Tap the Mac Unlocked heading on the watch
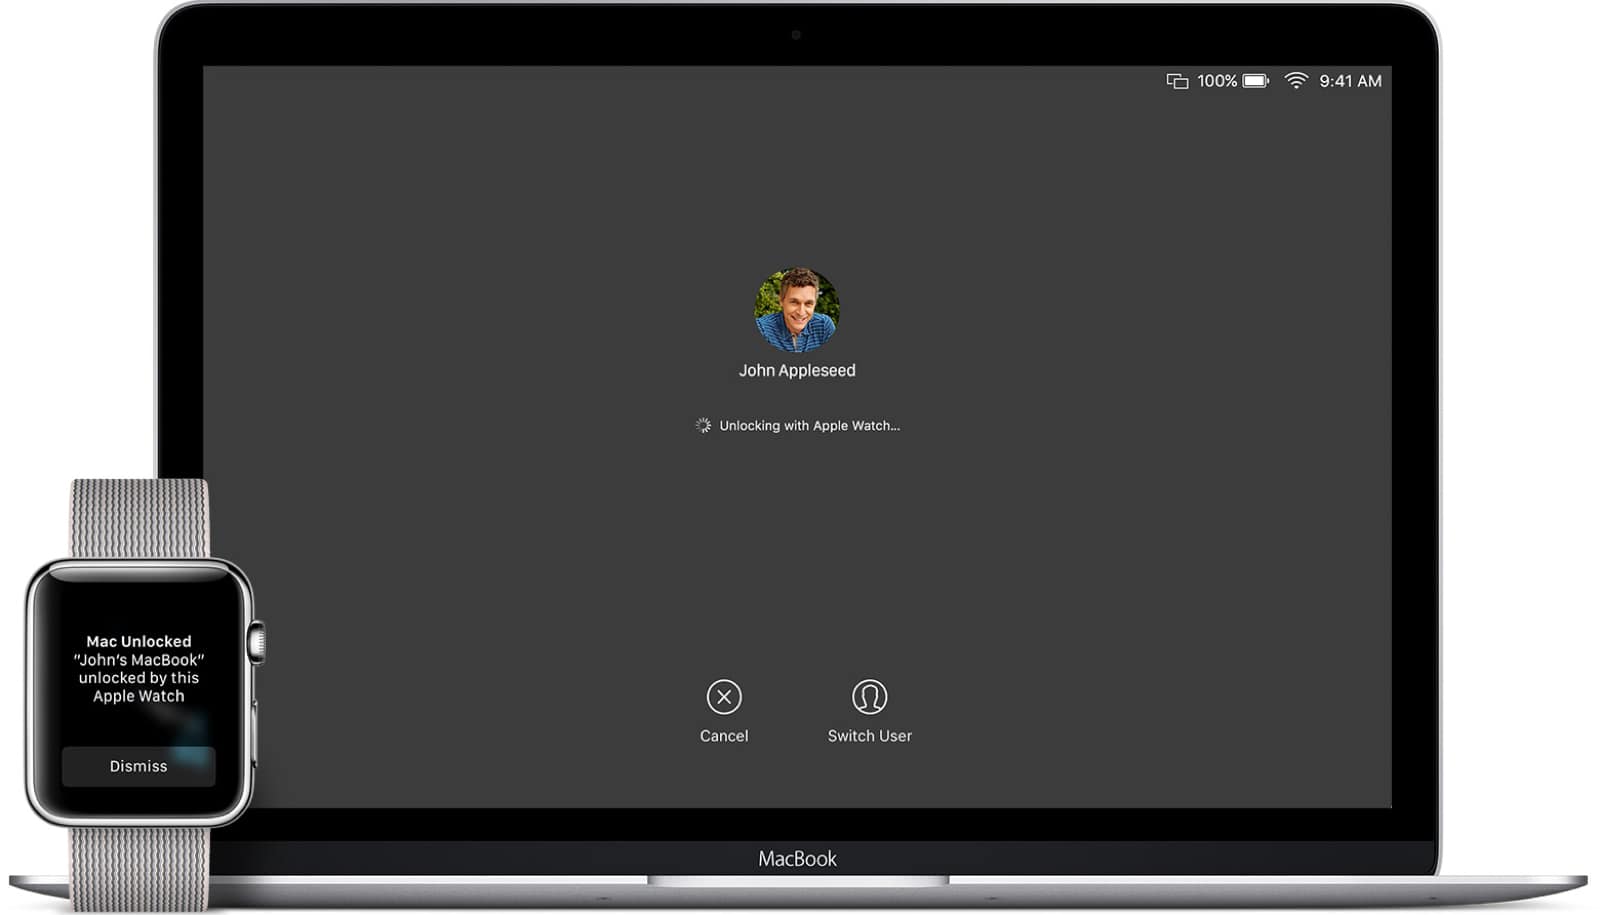 [x=138, y=641]
